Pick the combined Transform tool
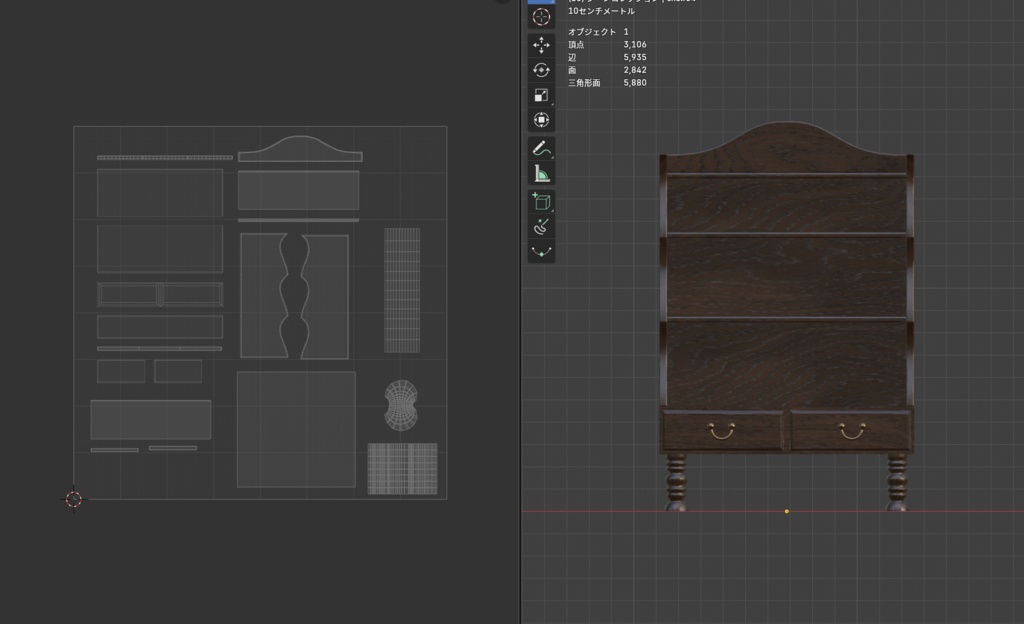Screen dimensions: 1024x624 (x=541, y=120)
